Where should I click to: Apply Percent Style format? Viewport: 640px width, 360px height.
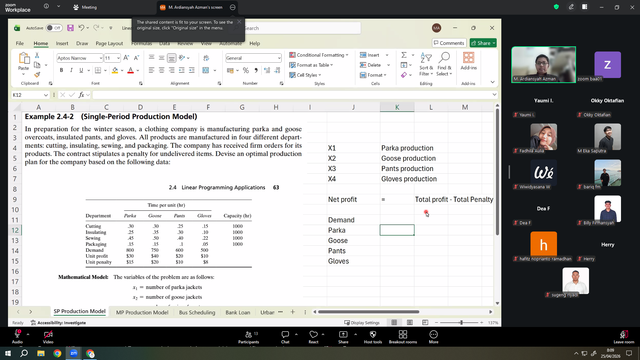[246, 70]
